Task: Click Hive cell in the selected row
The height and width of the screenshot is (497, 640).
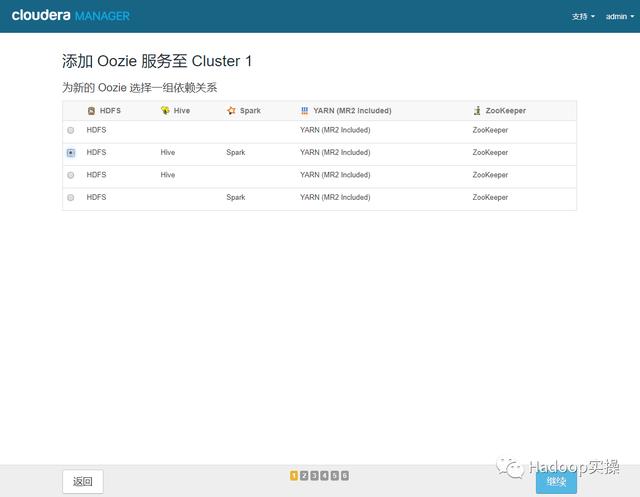Action: (168, 152)
